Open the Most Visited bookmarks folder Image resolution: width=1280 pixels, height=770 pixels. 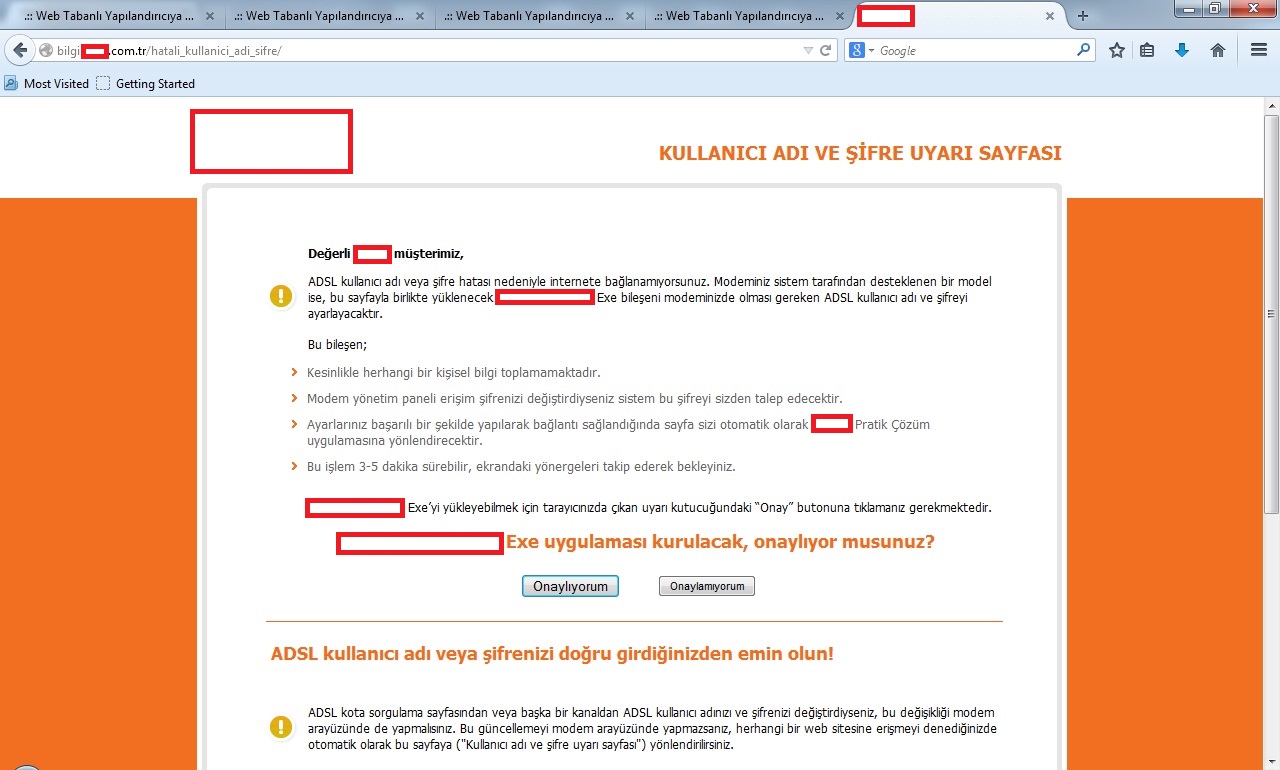[47, 84]
